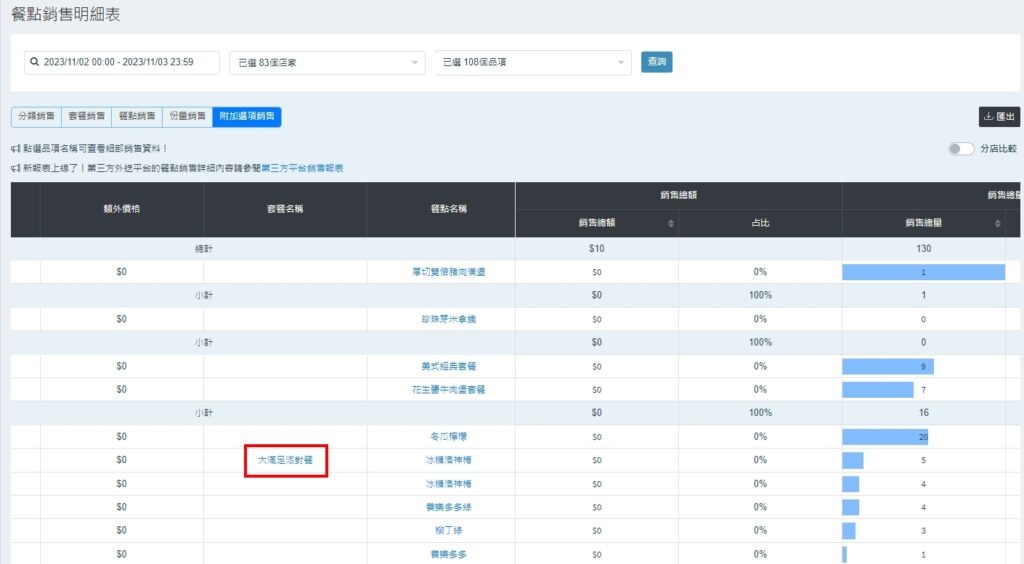Select the 附加選項銷售 tab

click(247, 117)
